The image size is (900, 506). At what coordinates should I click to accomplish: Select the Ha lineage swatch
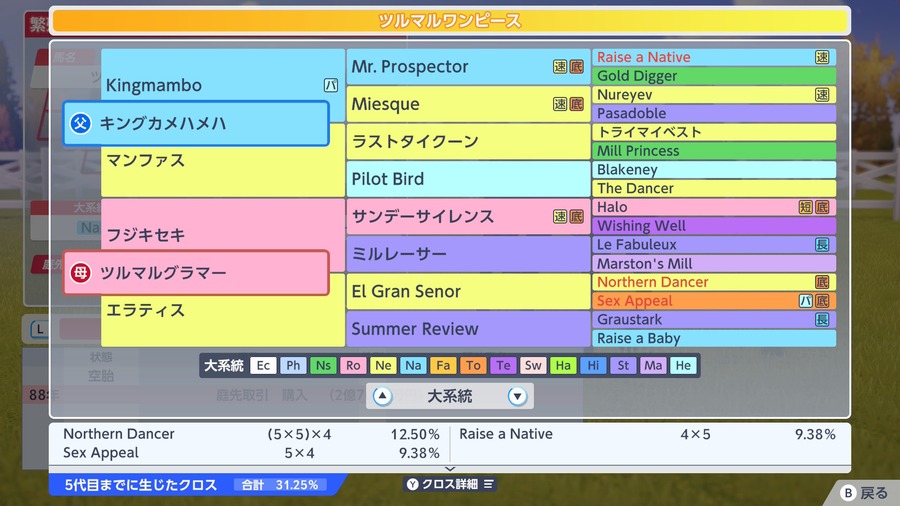(x=563, y=365)
